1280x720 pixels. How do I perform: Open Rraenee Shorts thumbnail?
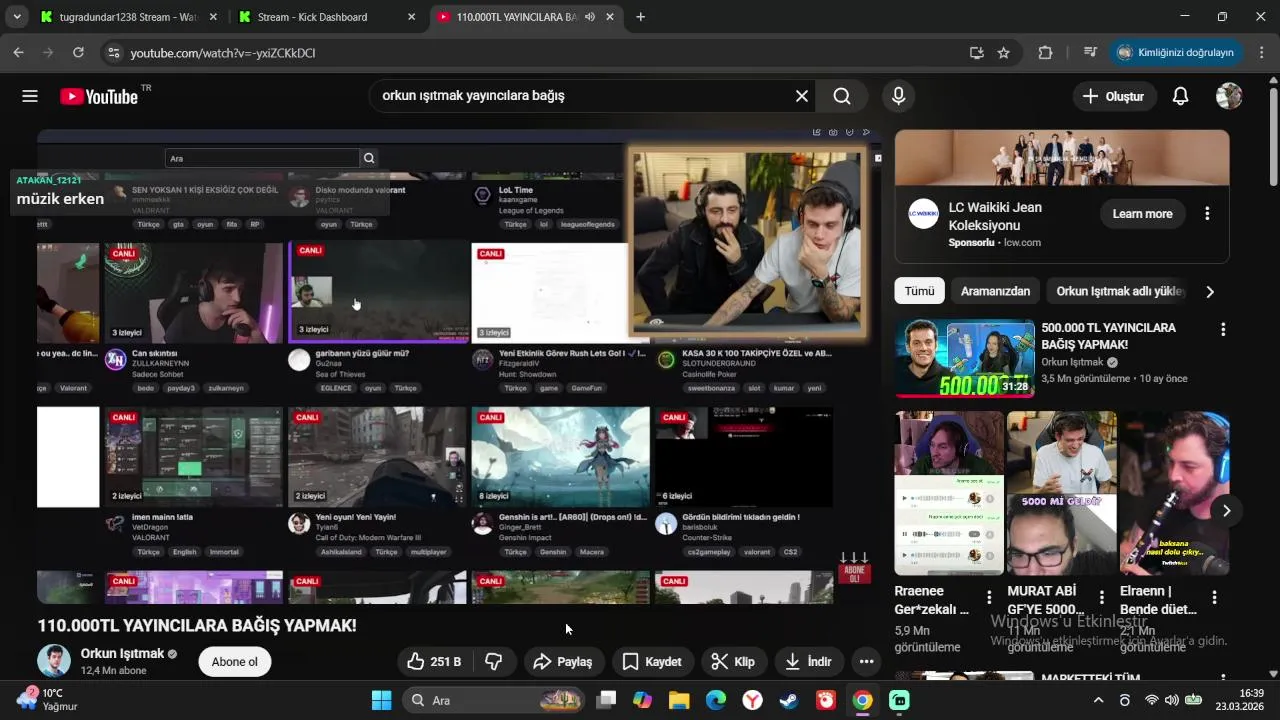949,493
